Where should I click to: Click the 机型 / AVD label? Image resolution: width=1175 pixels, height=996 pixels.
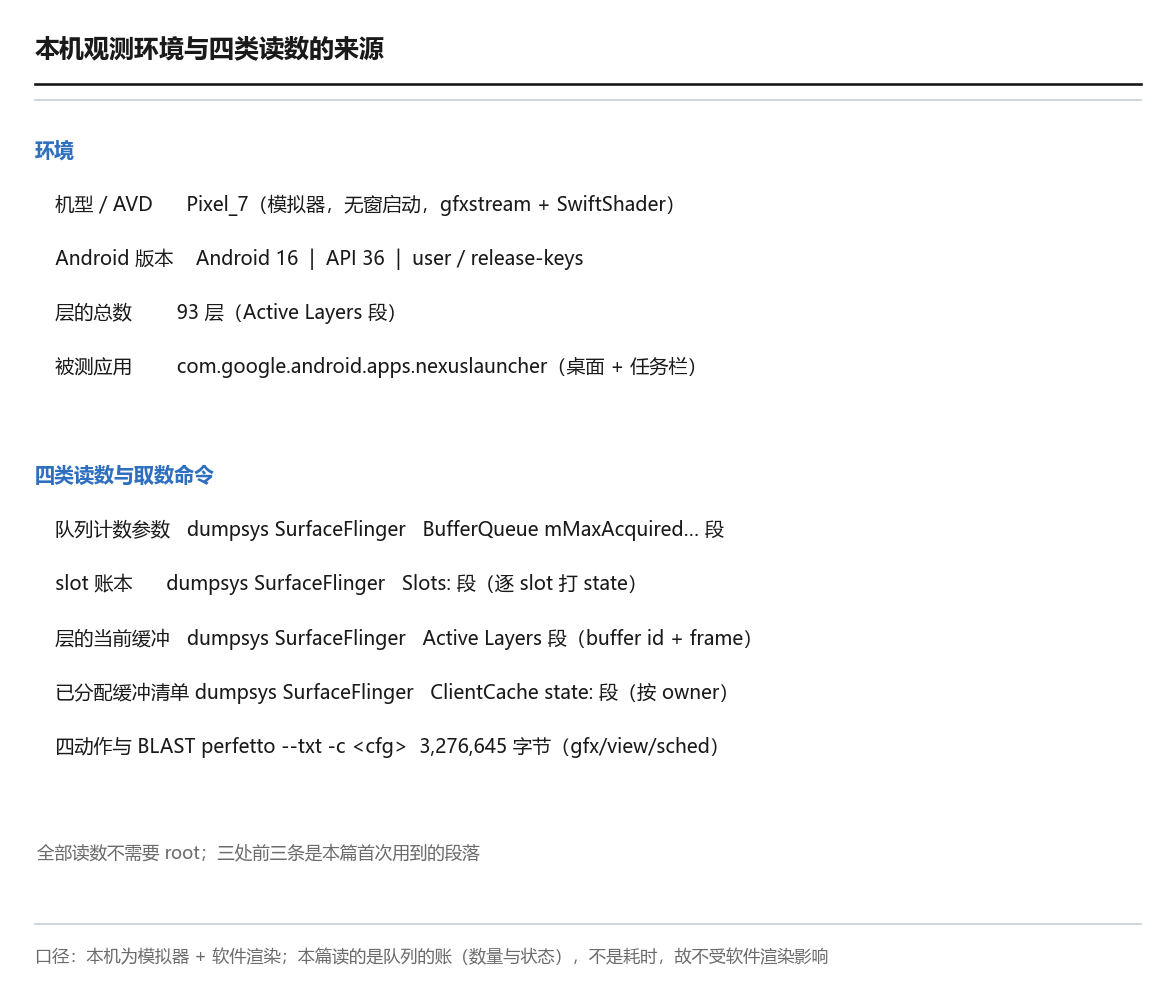103,204
